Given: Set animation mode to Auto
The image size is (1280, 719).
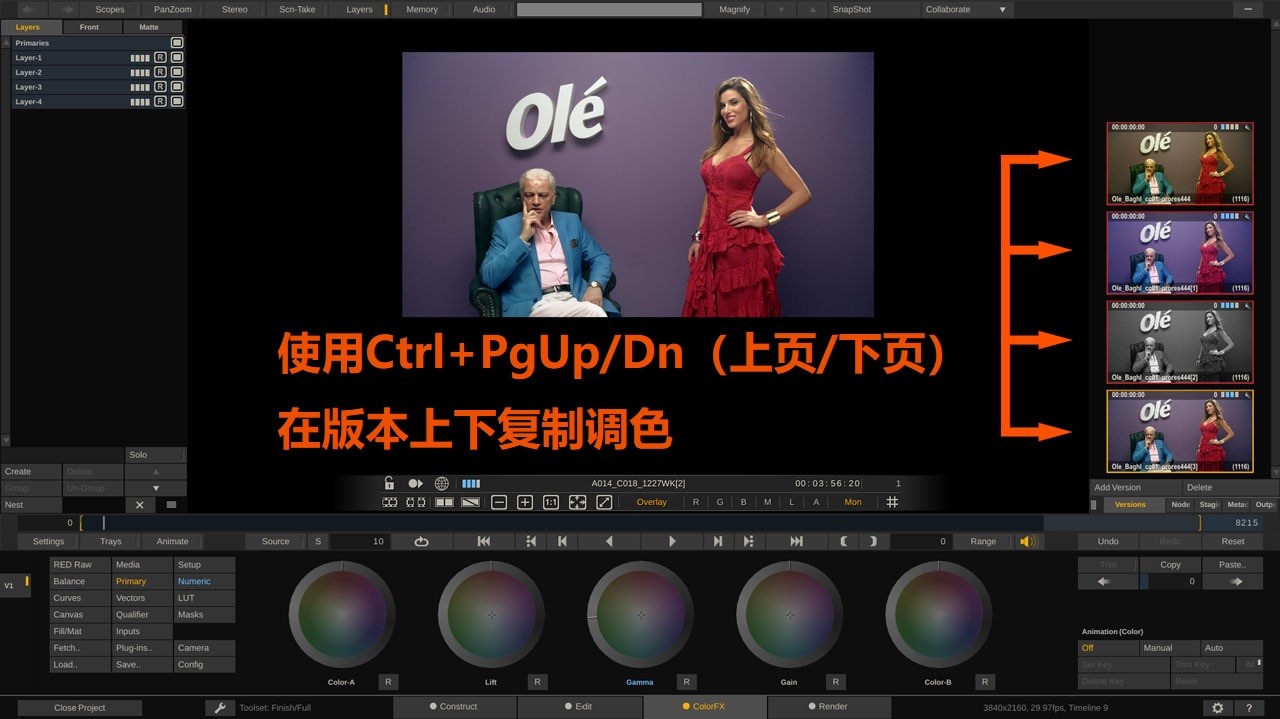Looking at the screenshot, I should pyautogui.click(x=1231, y=648).
